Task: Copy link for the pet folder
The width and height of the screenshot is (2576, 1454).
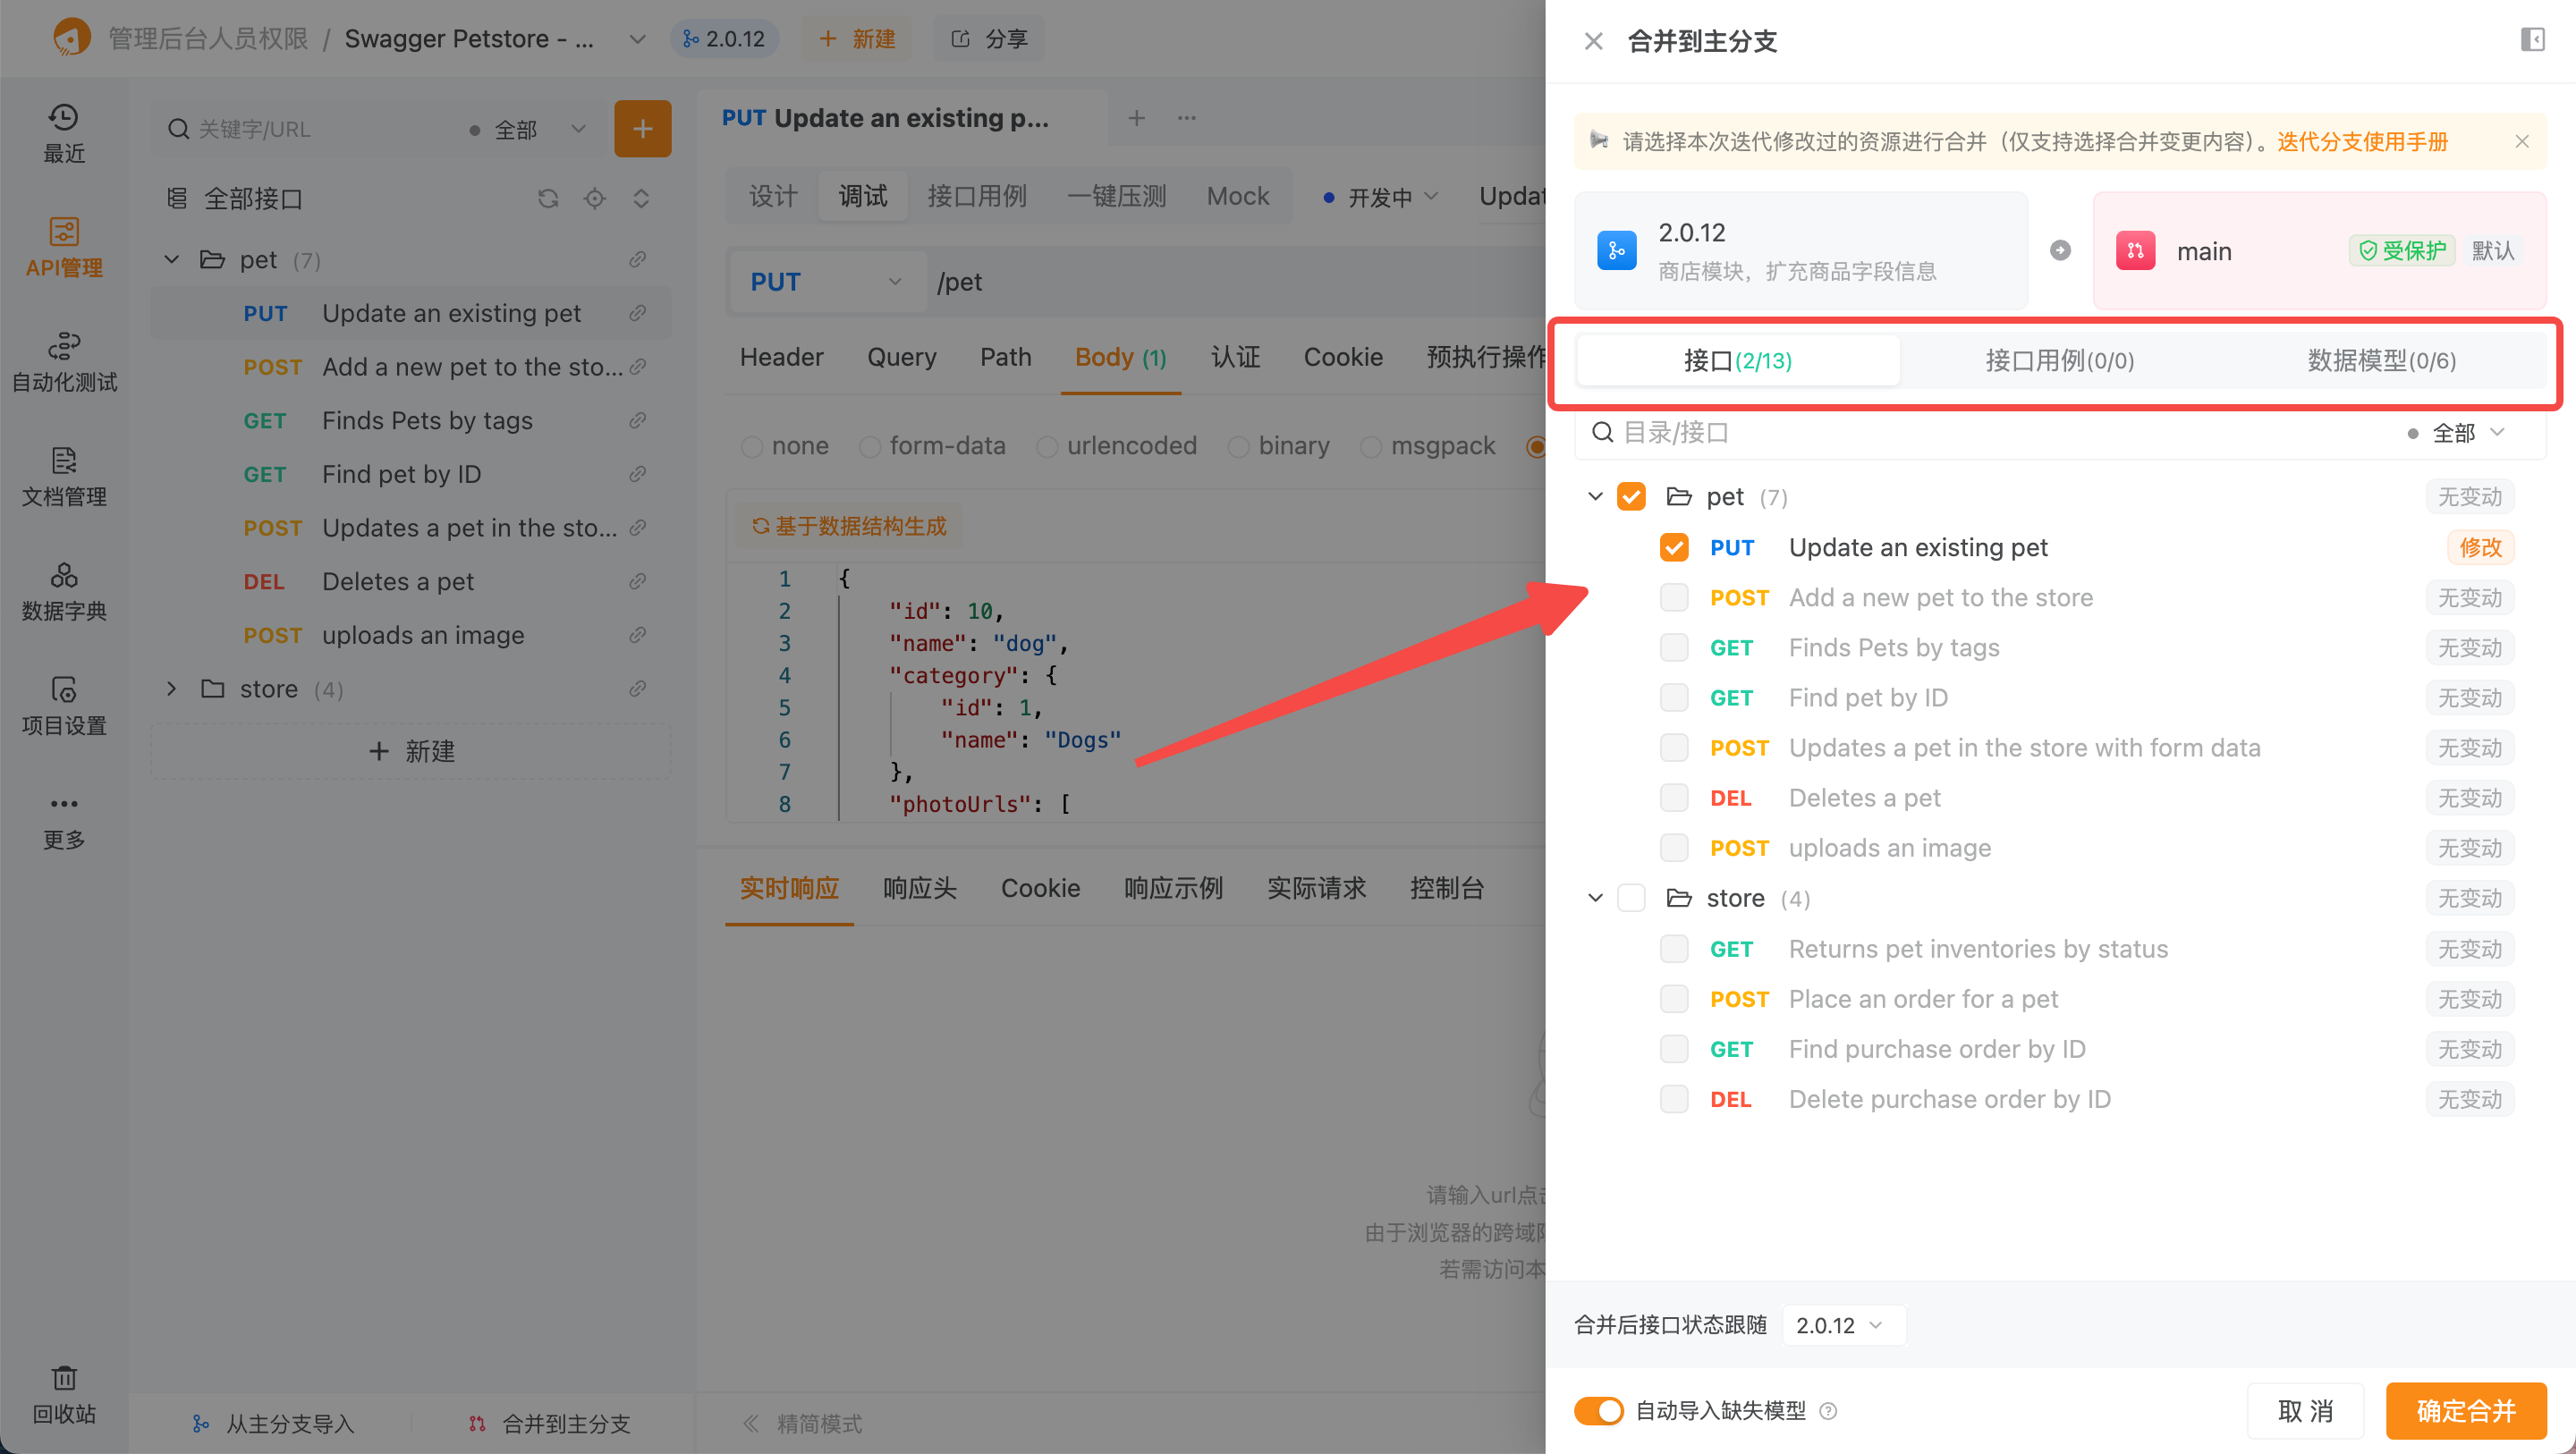Action: (x=637, y=260)
